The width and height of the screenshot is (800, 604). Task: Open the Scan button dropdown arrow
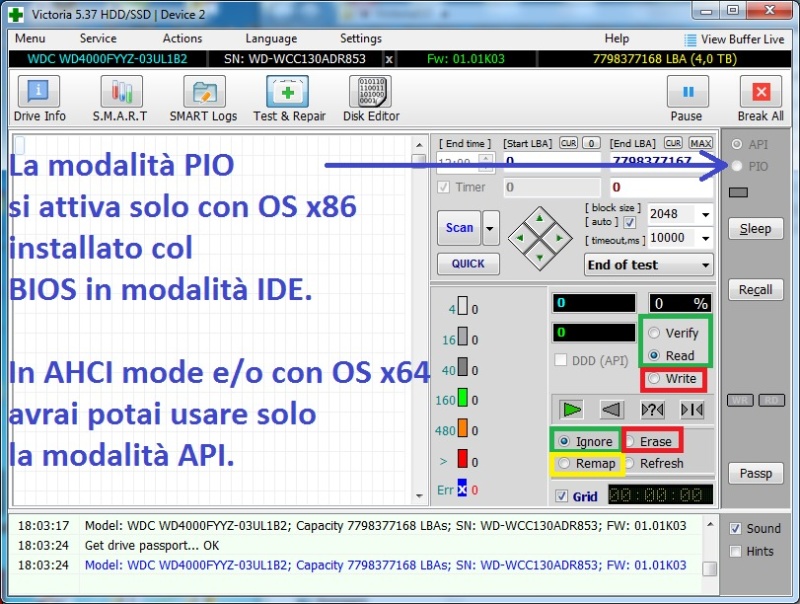pos(490,228)
